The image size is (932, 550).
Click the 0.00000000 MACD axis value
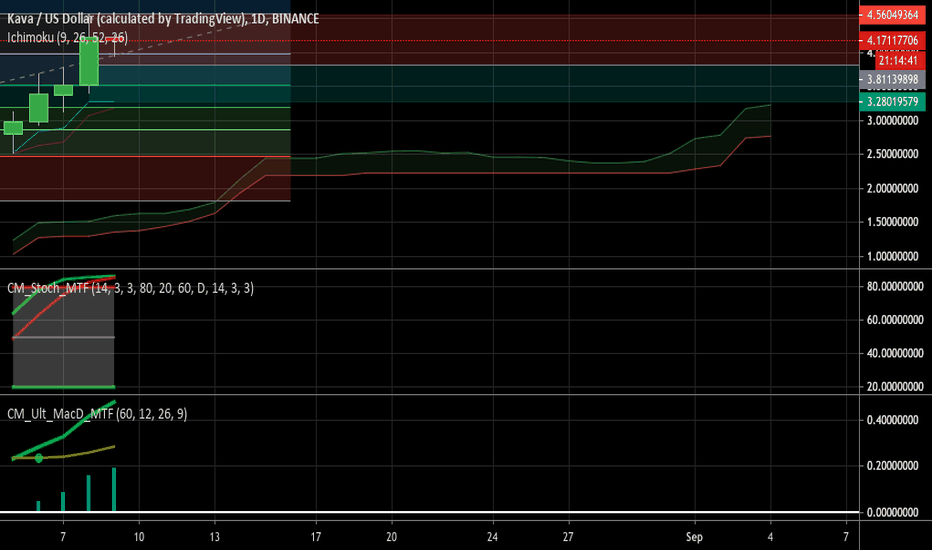pyautogui.click(x=892, y=513)
